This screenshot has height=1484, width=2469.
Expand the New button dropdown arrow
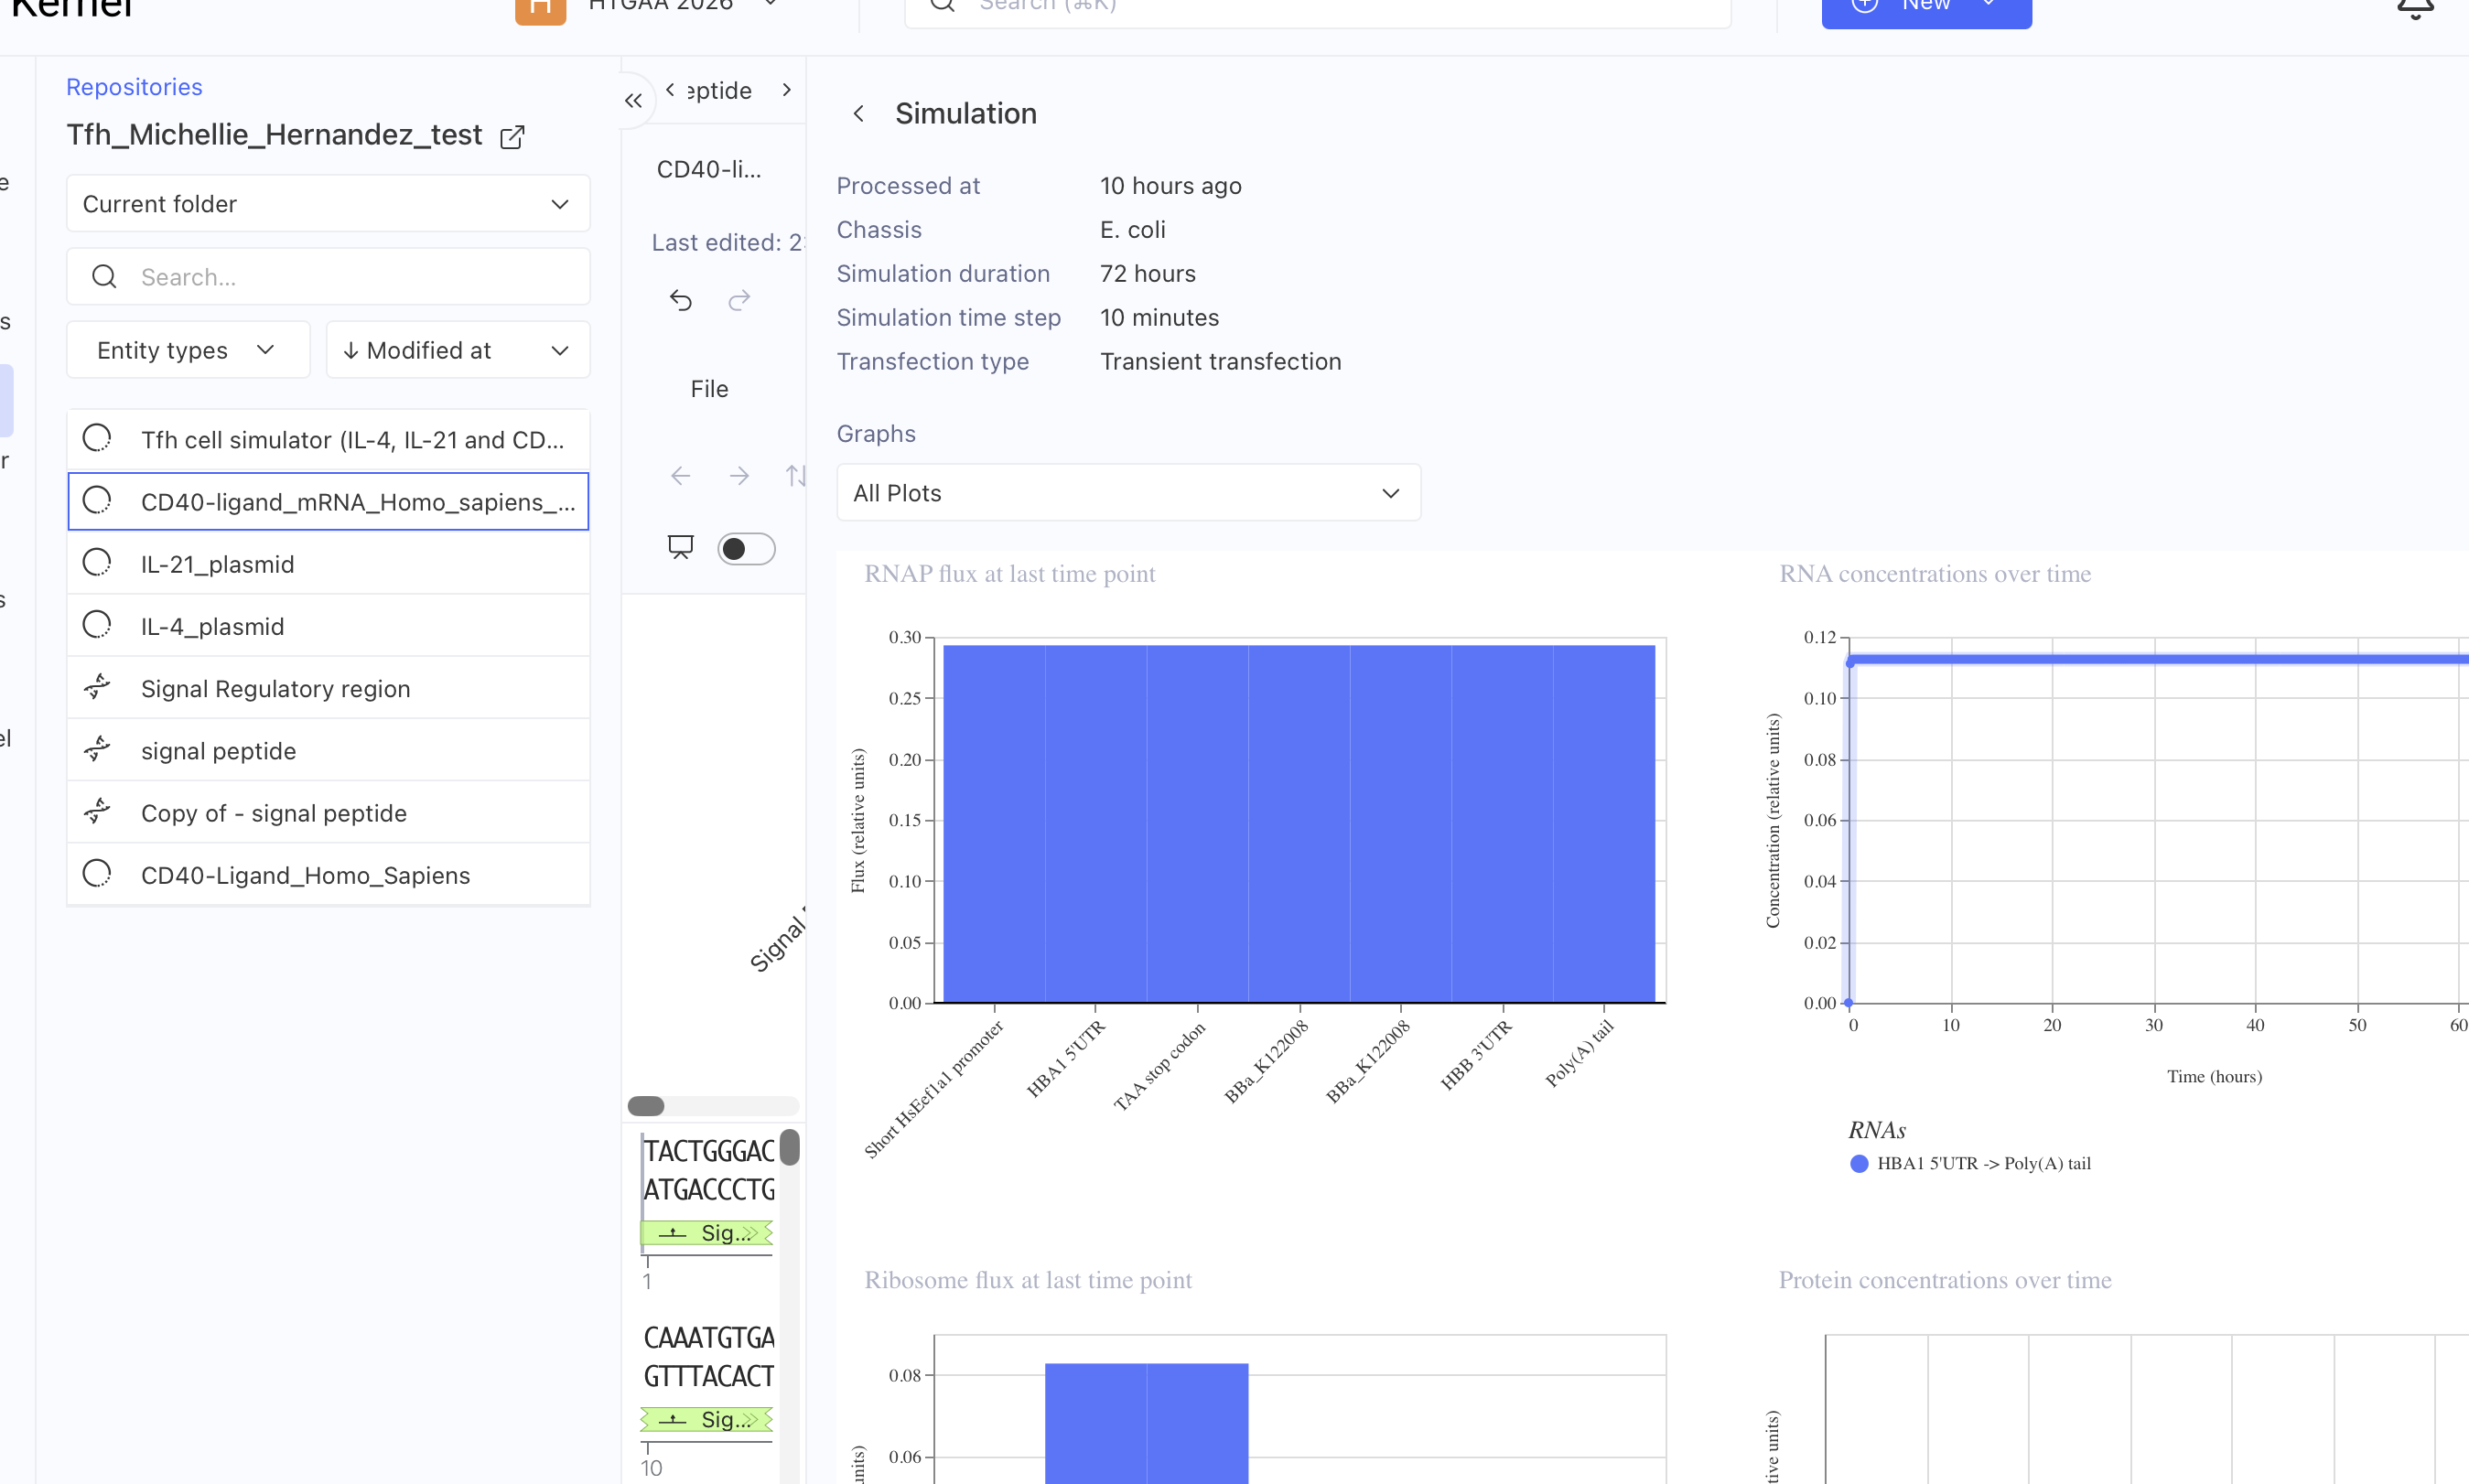pyautogui.click(x=1988, y=5)
